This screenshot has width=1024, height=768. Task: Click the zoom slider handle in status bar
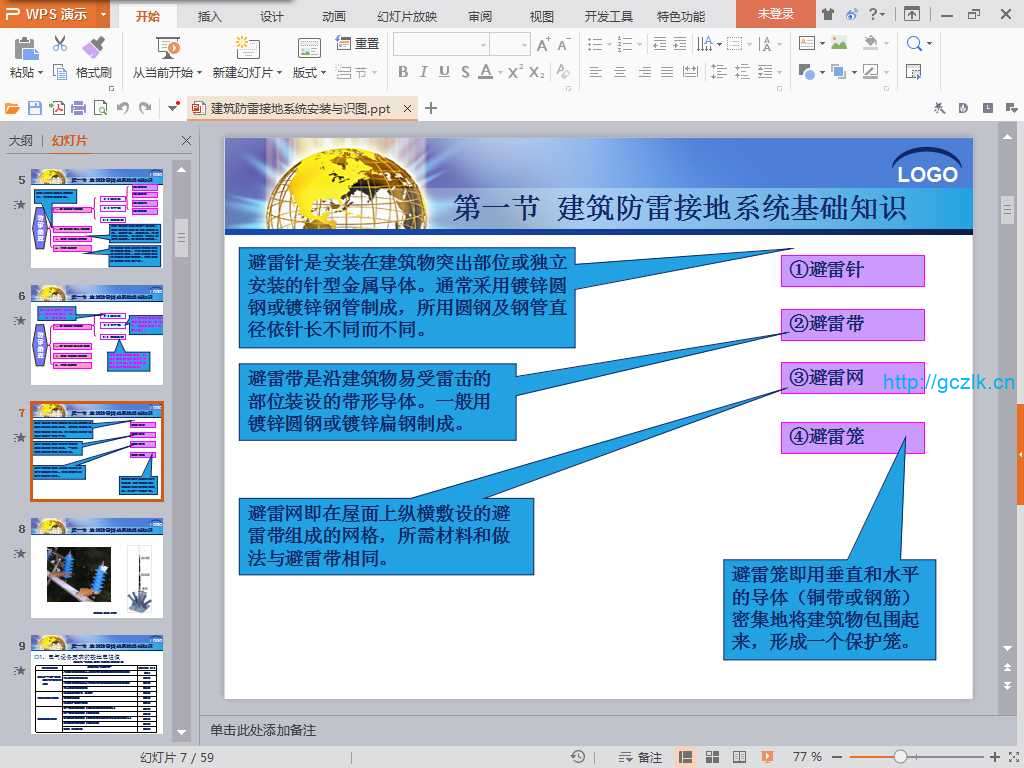[x=900, y=757]
